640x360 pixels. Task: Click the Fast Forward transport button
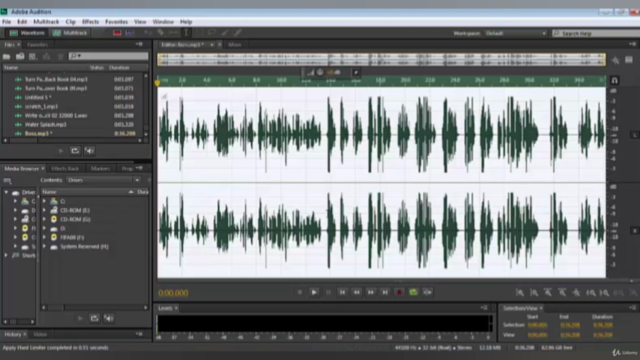point(371,292)
